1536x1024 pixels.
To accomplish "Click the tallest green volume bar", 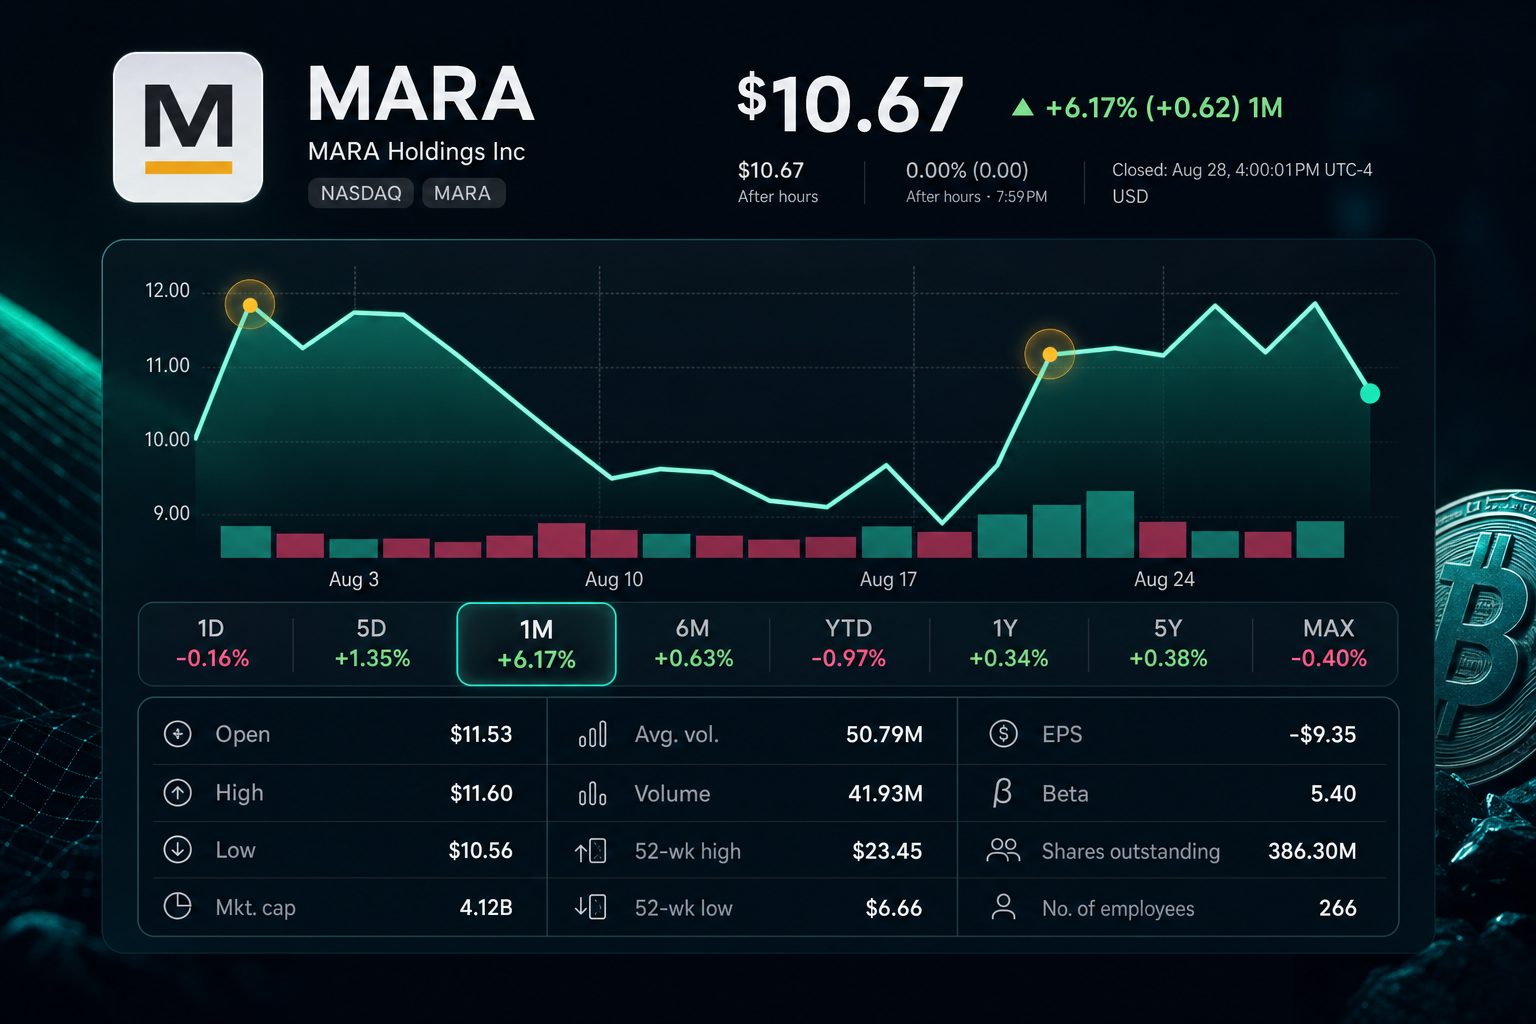I will tap(1110, 524).
